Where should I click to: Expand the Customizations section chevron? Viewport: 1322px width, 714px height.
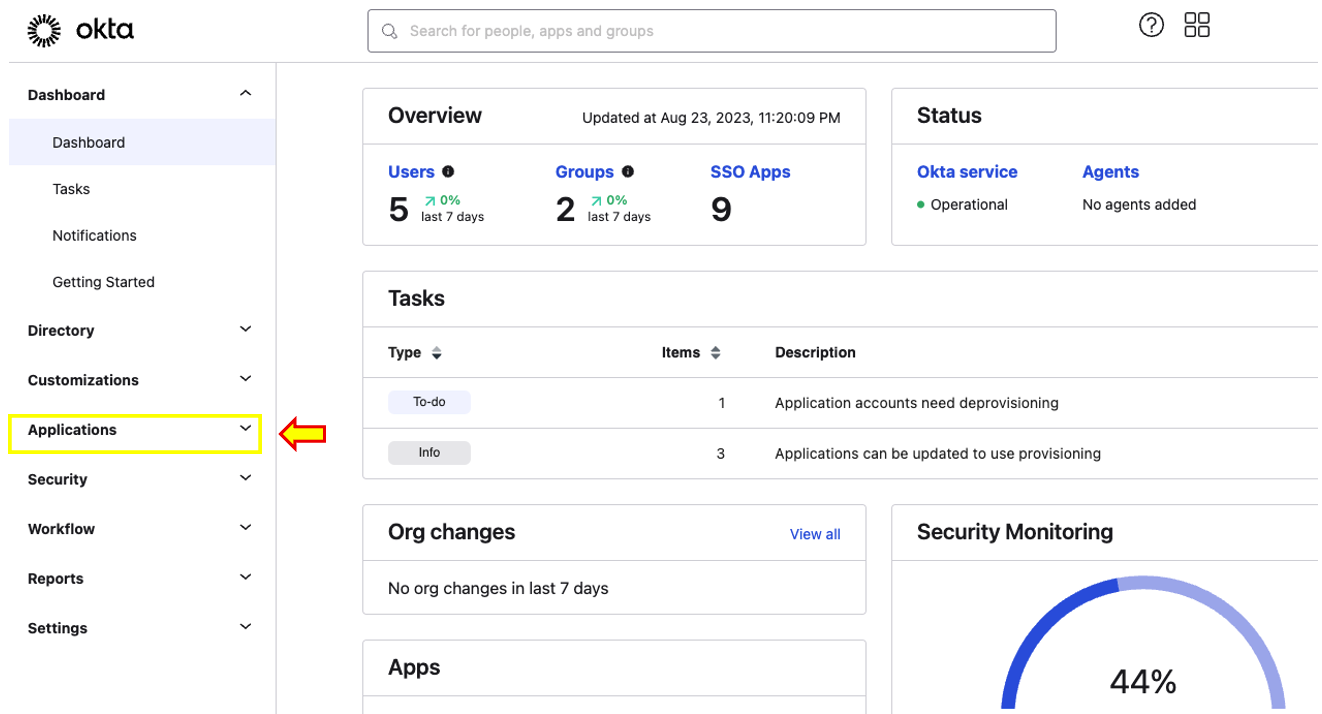click(246, 379)
